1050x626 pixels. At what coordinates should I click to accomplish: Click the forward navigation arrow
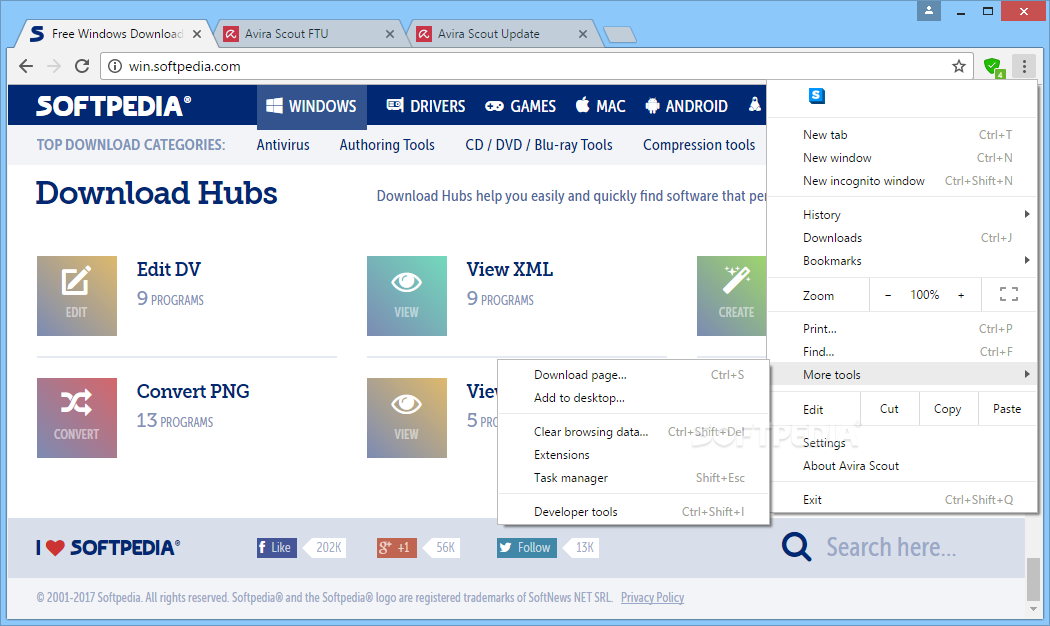point(54,66)
